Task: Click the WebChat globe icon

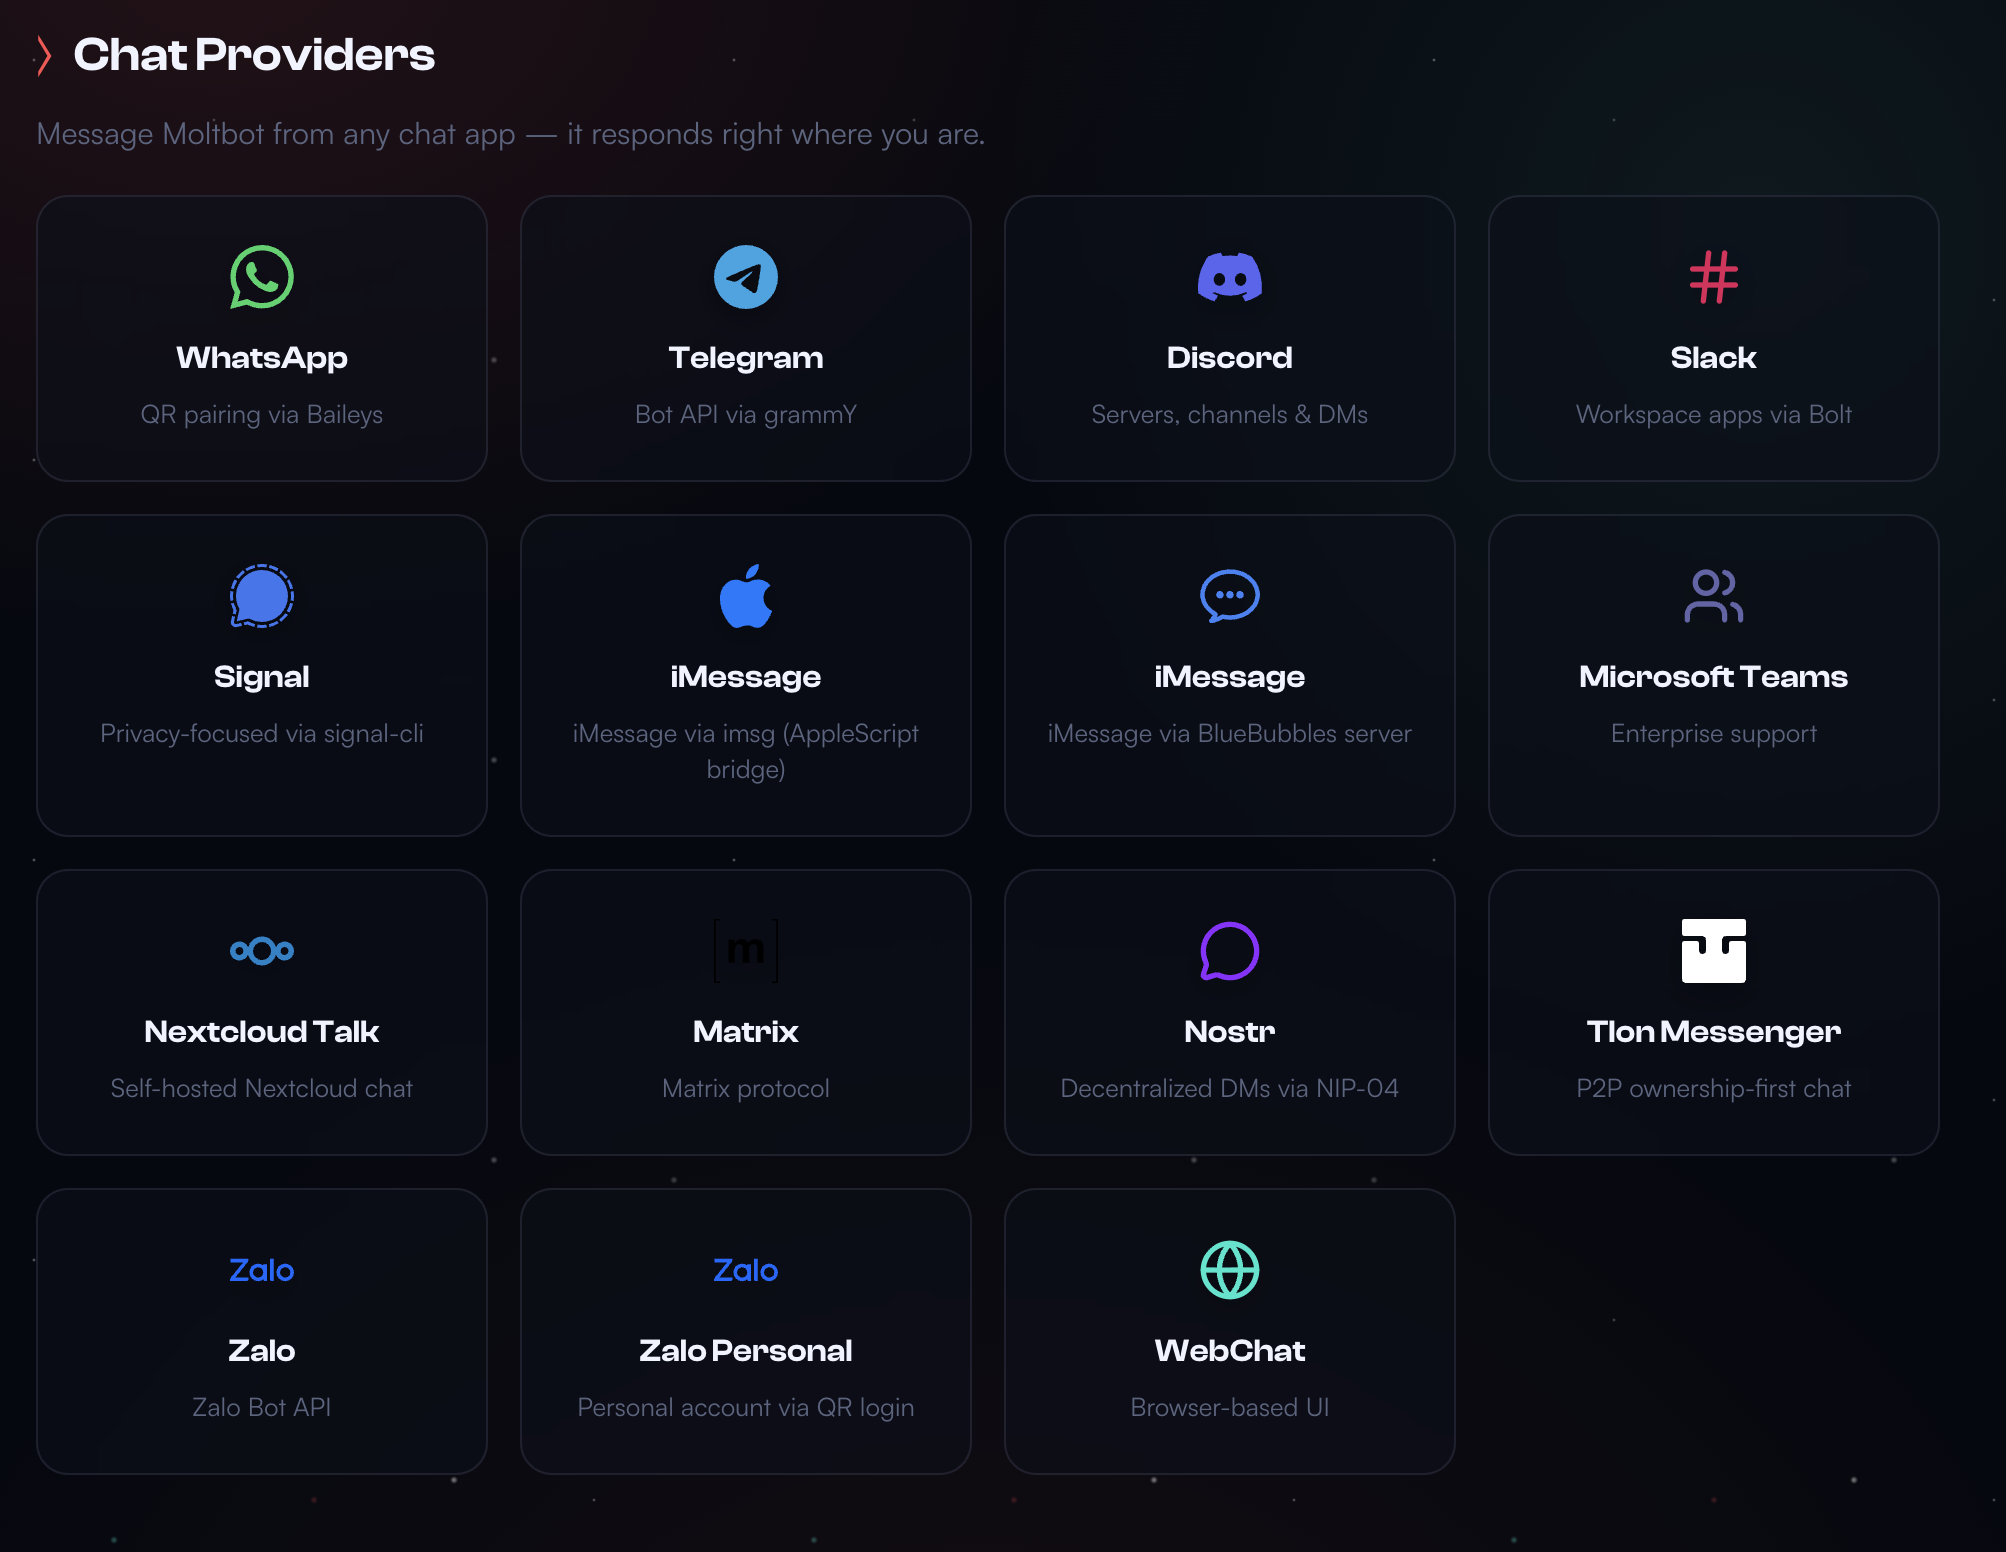Action: [1230, 1270]
